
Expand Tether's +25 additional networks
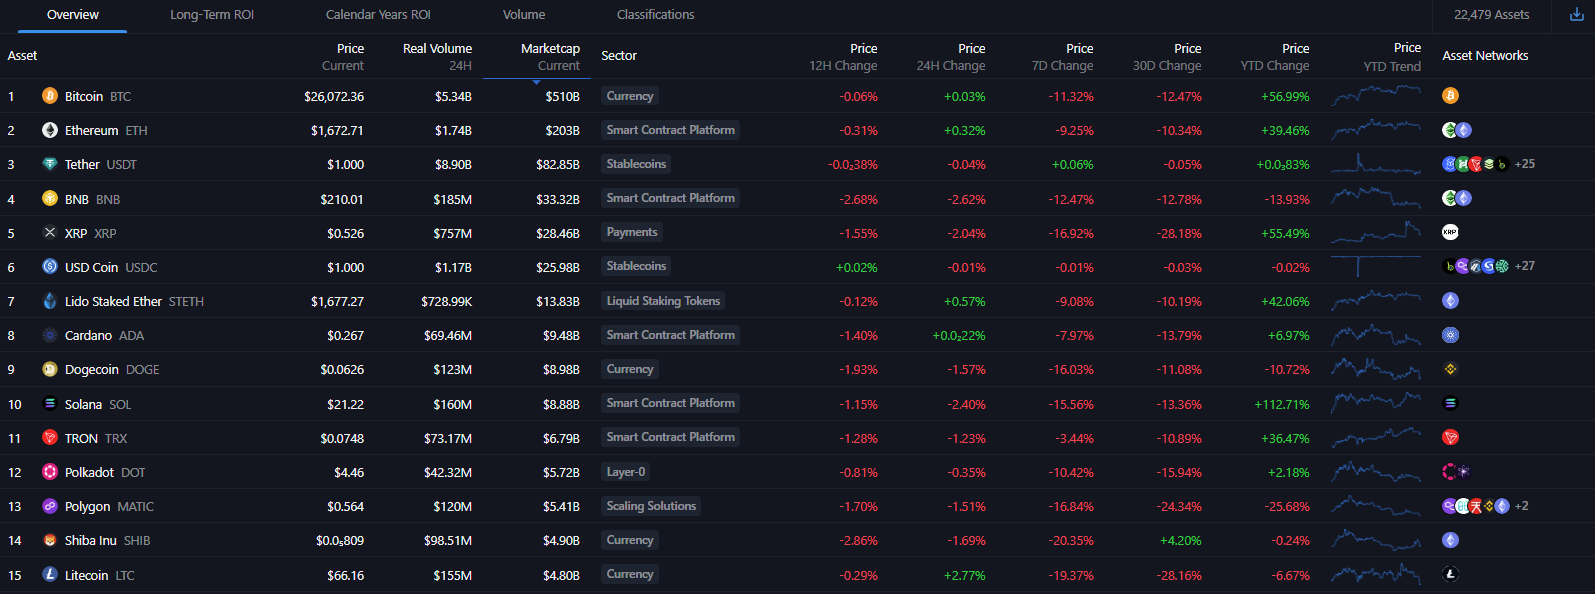coord(1524,164)
